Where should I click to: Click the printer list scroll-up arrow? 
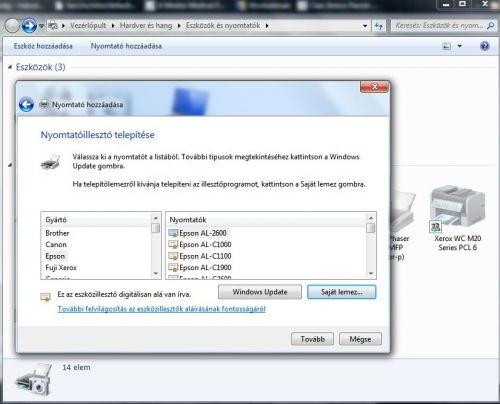370,218
